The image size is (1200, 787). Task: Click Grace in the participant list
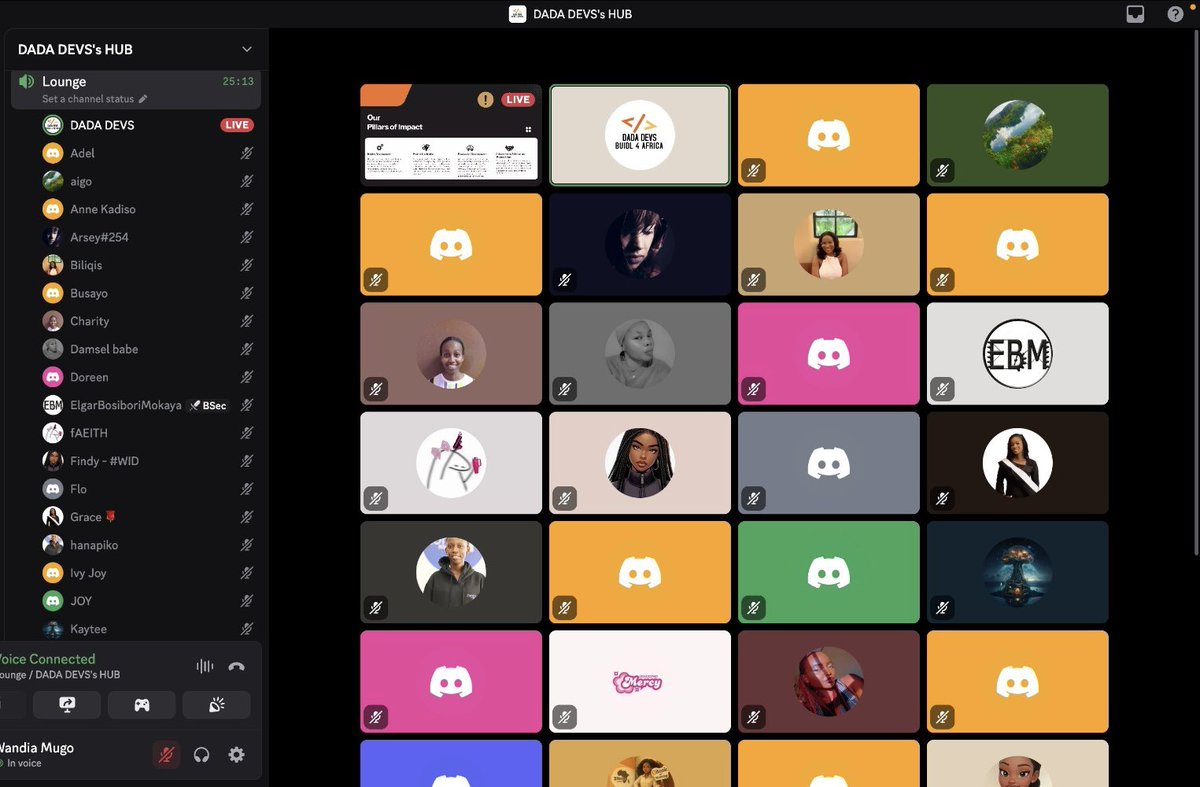coord(146,517)
